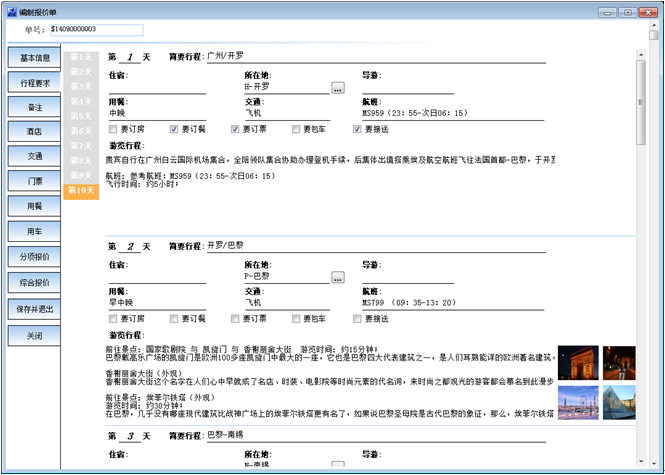Enable 要订票 checkbox for day 2
The width and height of the screenshot is (665, 475).
tap(235, 319)
